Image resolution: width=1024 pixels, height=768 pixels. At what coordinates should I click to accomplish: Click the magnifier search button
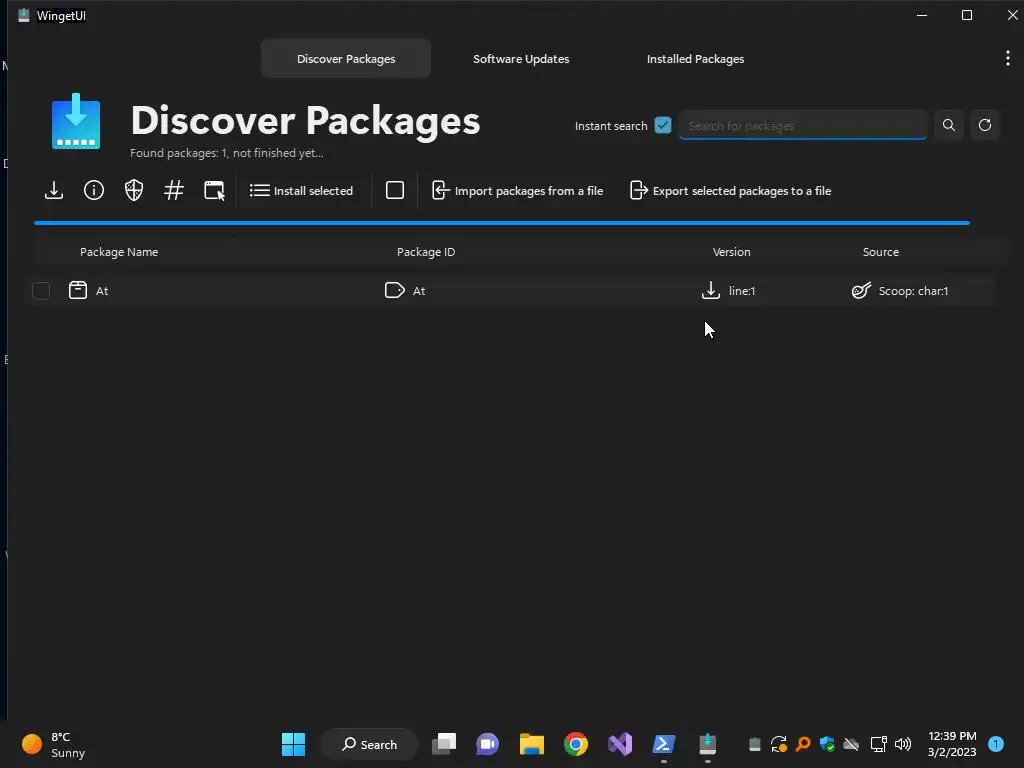point(949,125)
